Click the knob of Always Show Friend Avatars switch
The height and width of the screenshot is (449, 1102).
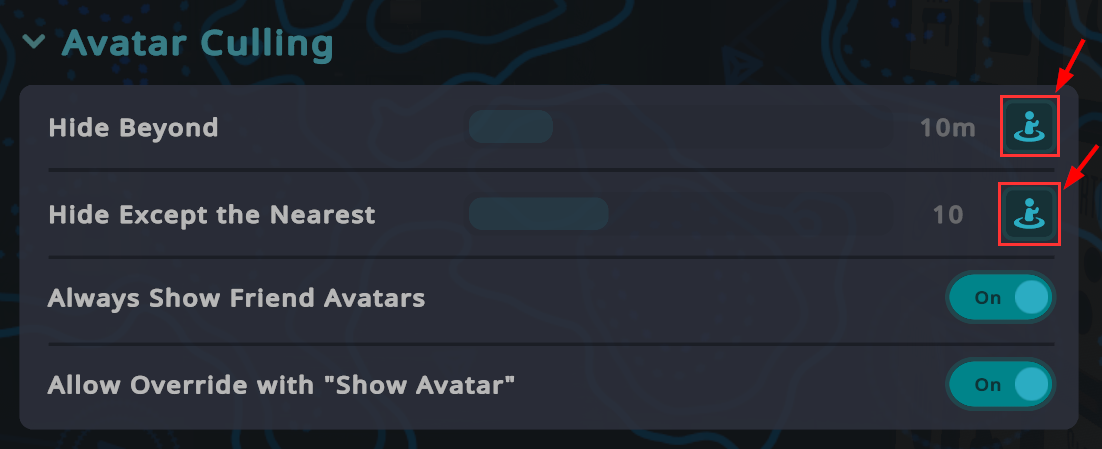click(1031, 298)
